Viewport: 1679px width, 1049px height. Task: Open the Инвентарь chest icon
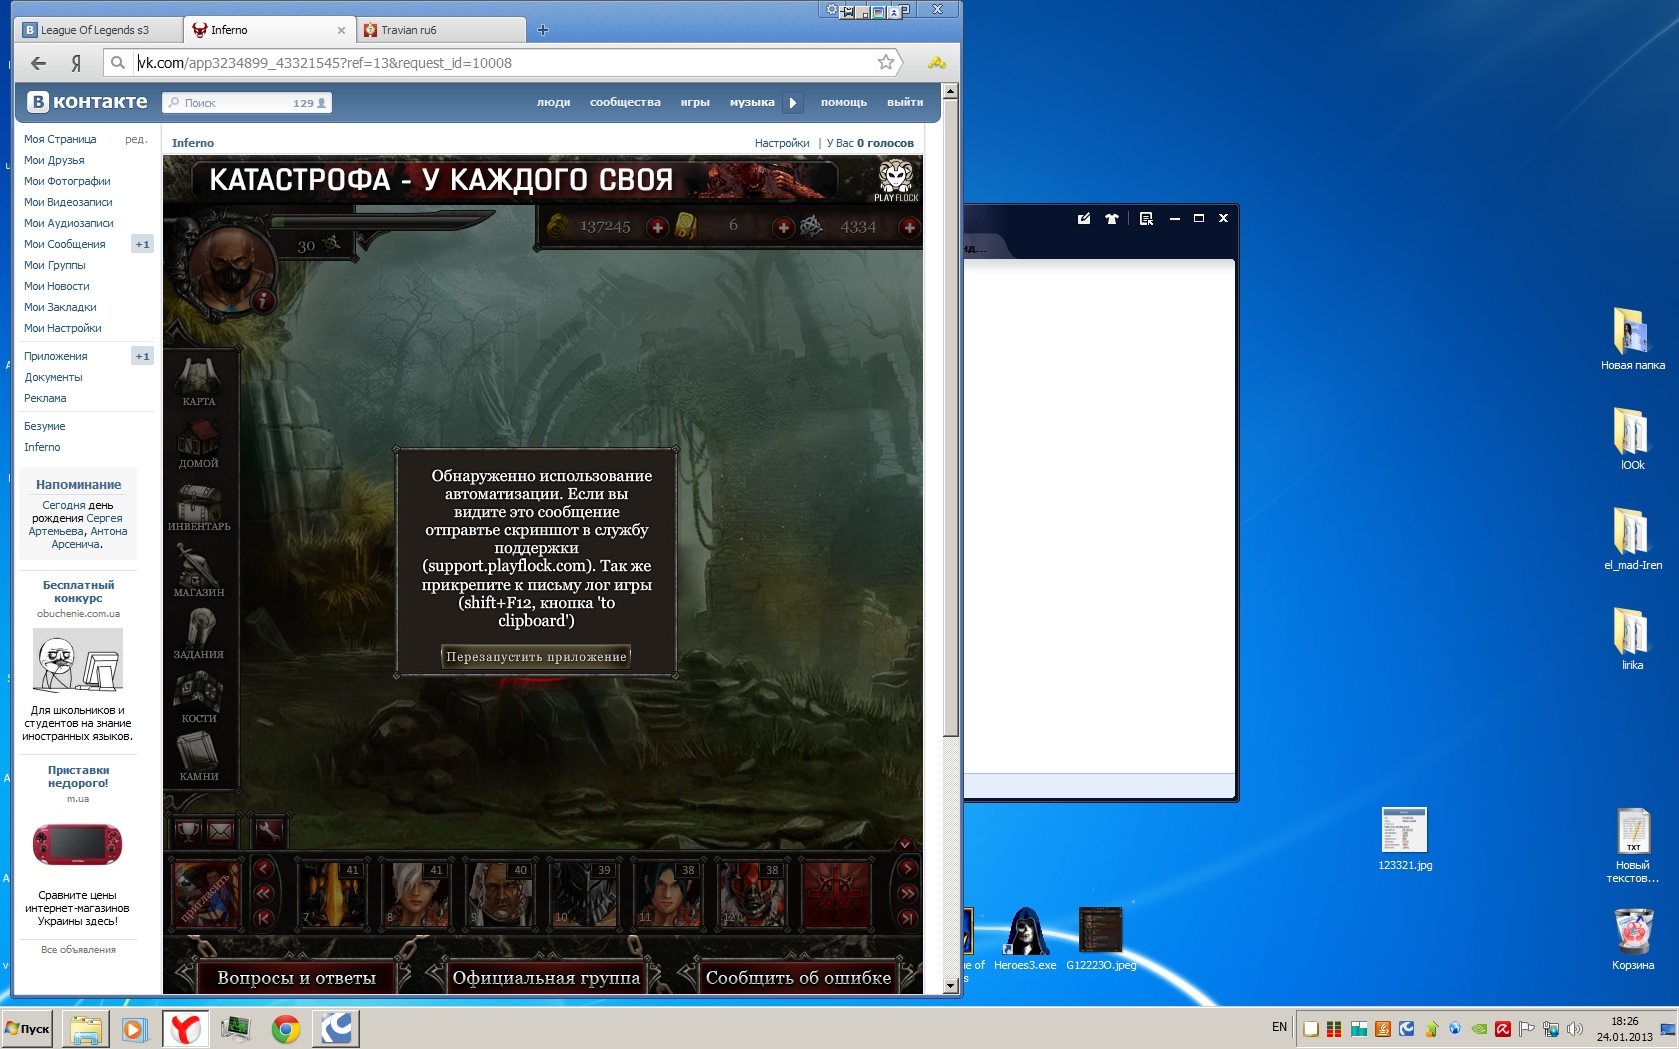(199, 506)
